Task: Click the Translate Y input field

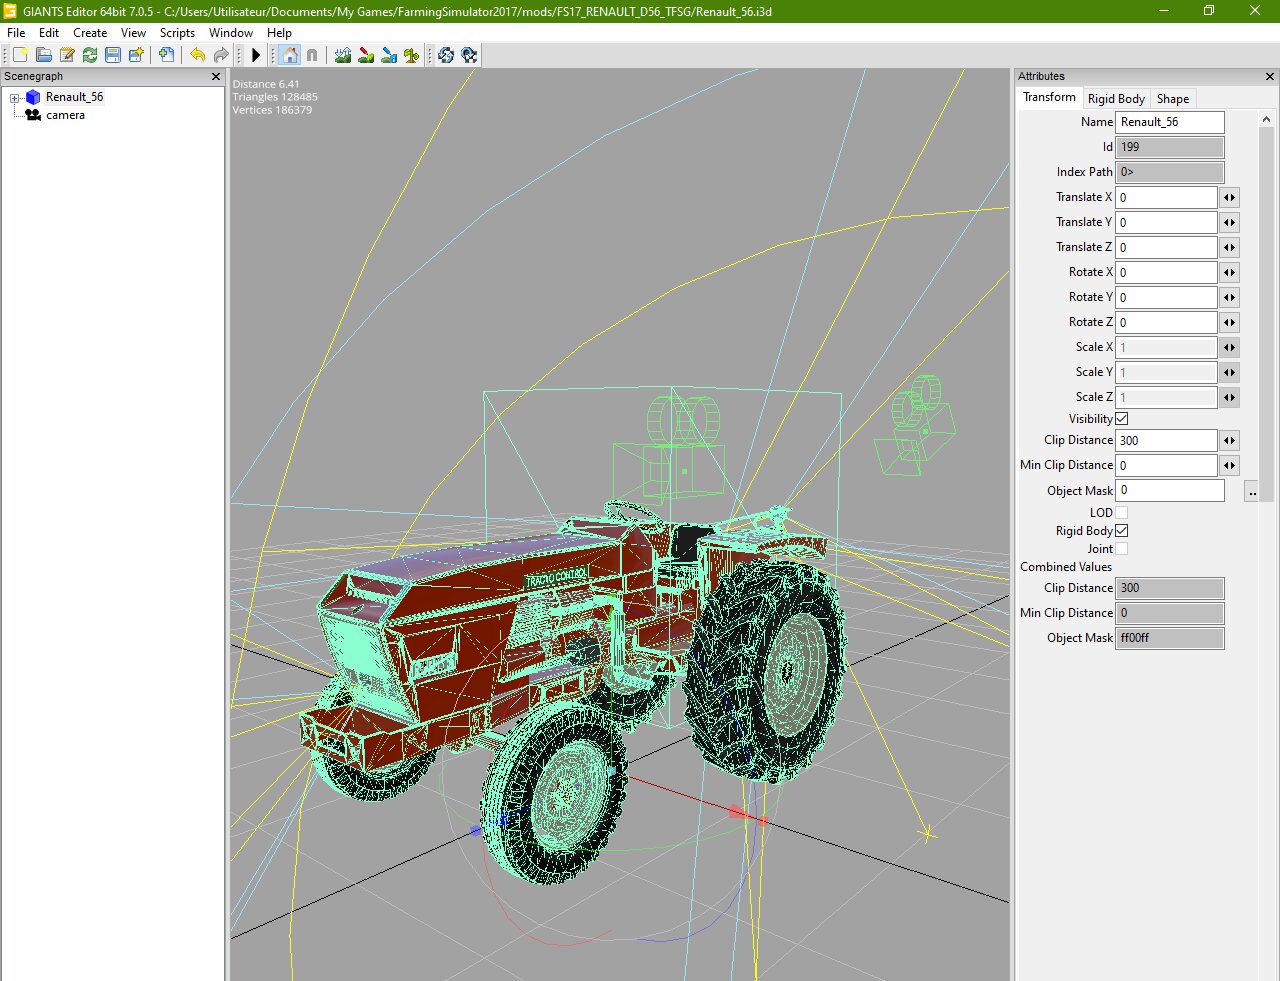Action: tap(1166, 222)
